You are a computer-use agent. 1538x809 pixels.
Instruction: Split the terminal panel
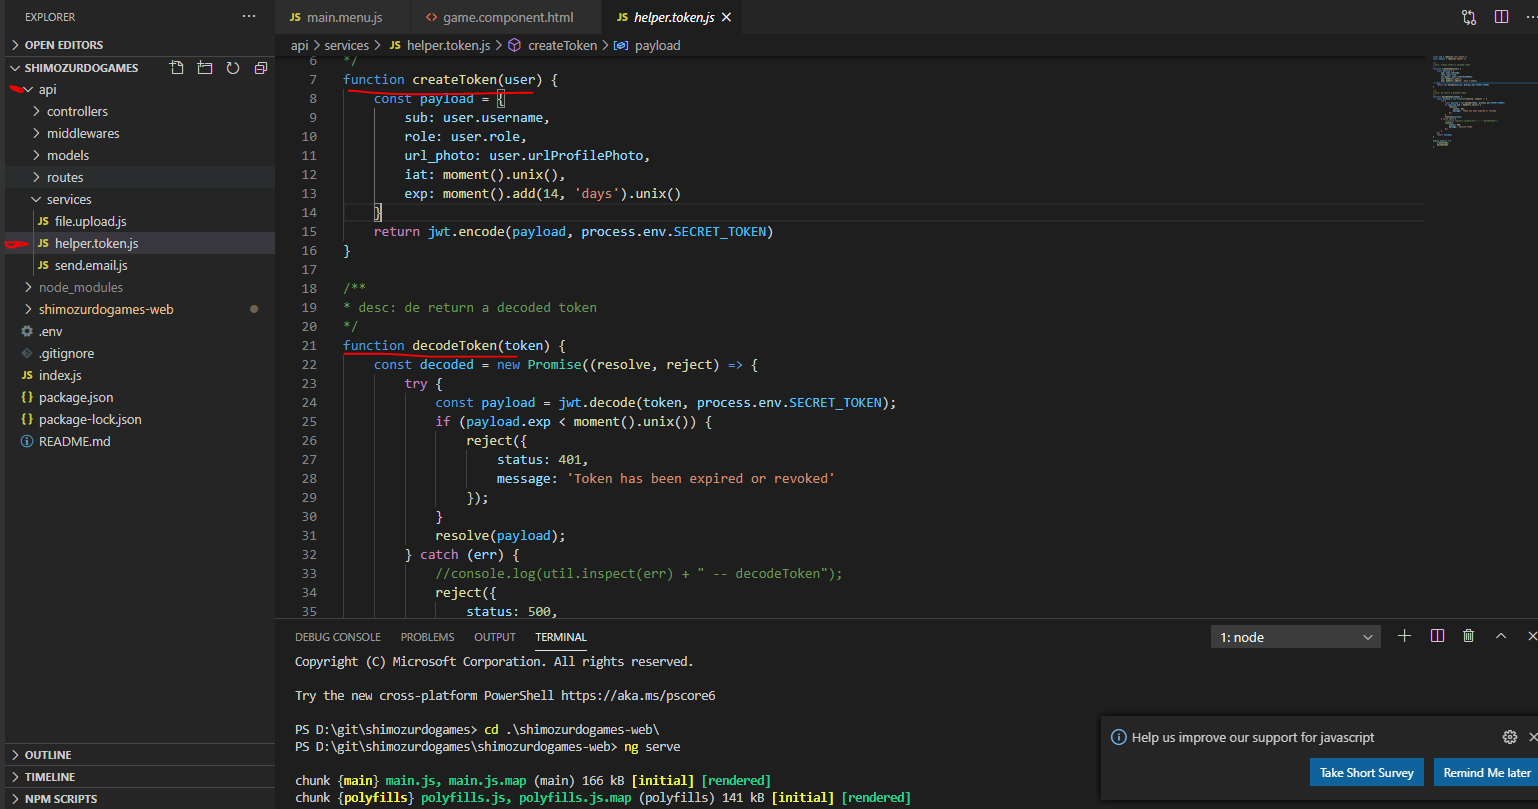pyautogui.click(x=1437, y=636)
